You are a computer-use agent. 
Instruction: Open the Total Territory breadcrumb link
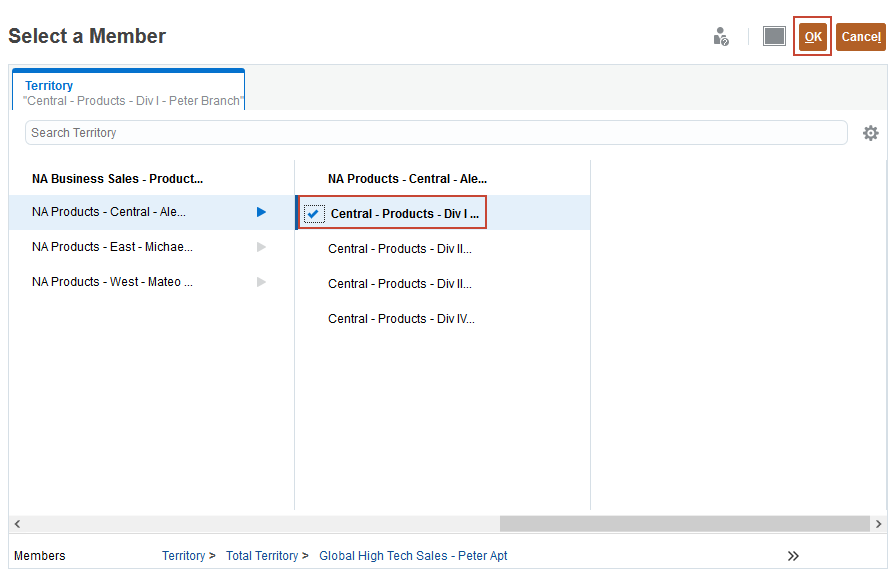coord(262,556)
